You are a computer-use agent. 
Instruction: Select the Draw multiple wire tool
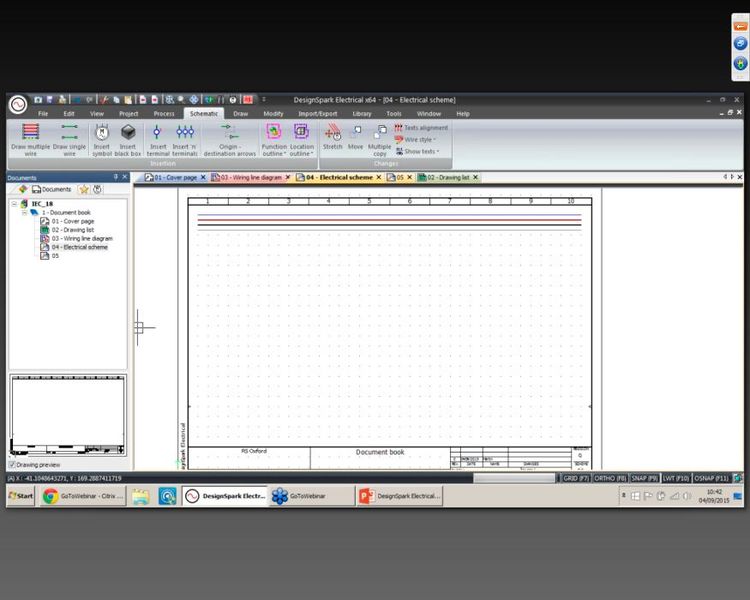pos(31,139)
